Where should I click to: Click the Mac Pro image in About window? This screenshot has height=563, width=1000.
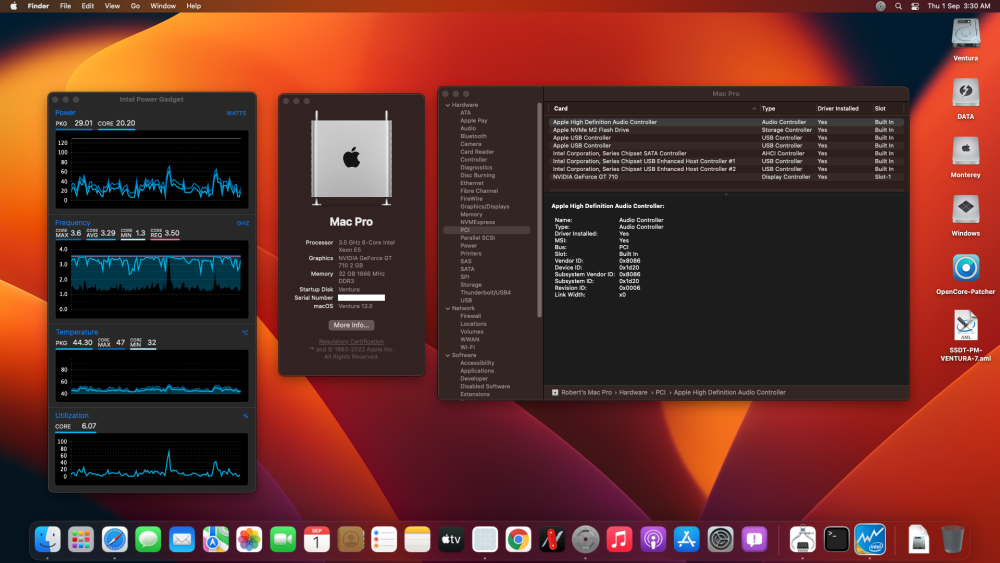[351, 158]
